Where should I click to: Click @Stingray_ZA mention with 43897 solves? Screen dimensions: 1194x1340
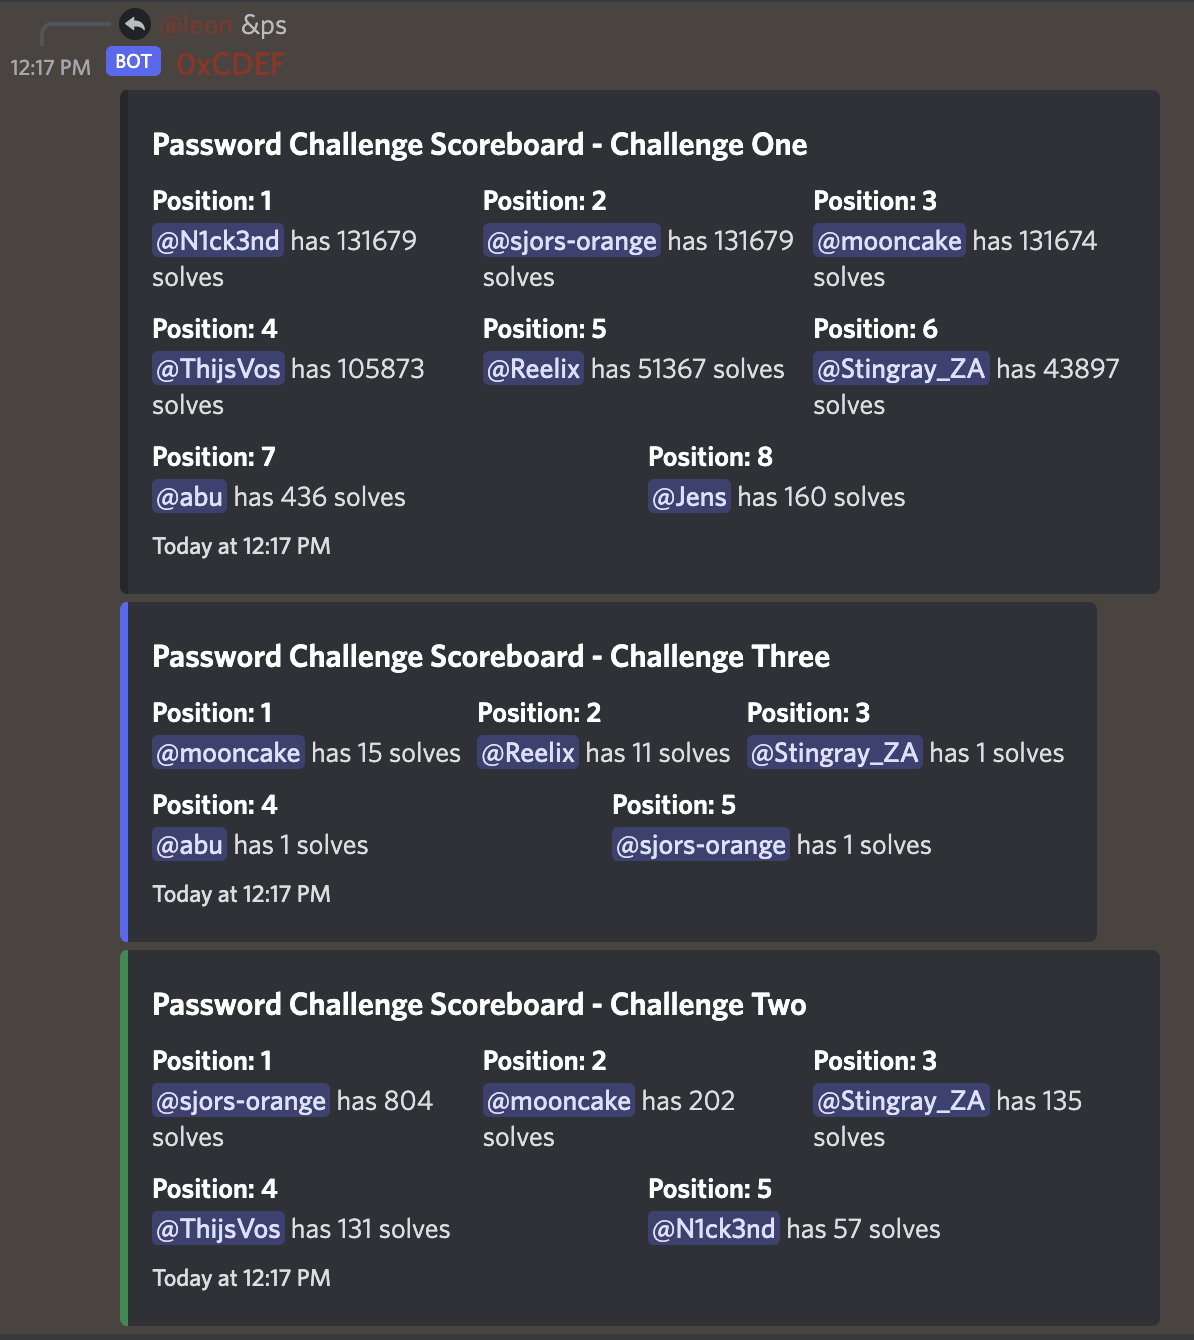[901, 369]
